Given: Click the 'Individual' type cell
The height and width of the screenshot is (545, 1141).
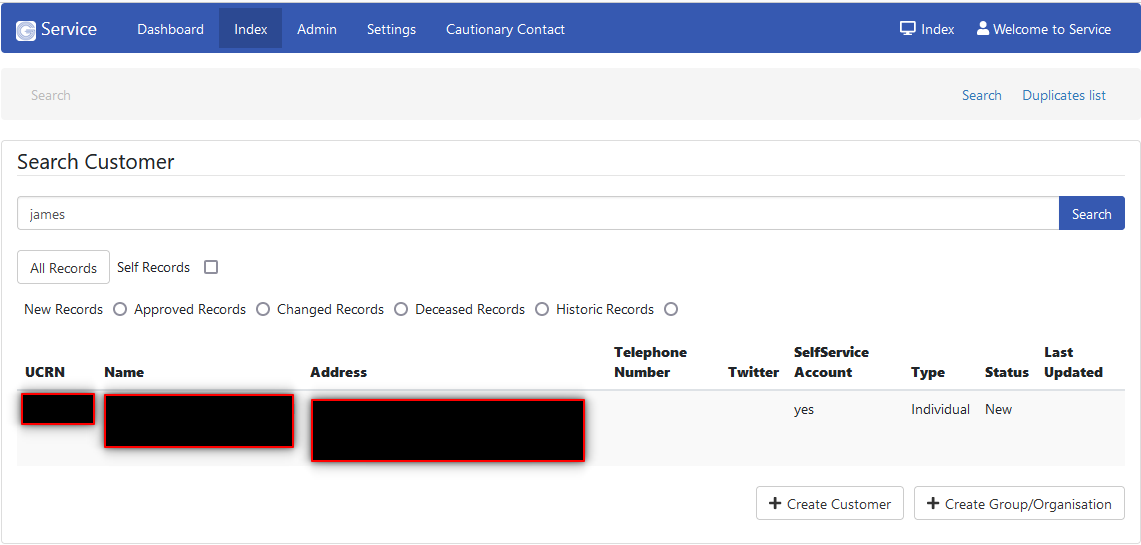Looking at the screenshot, I should tap(940, 409).
